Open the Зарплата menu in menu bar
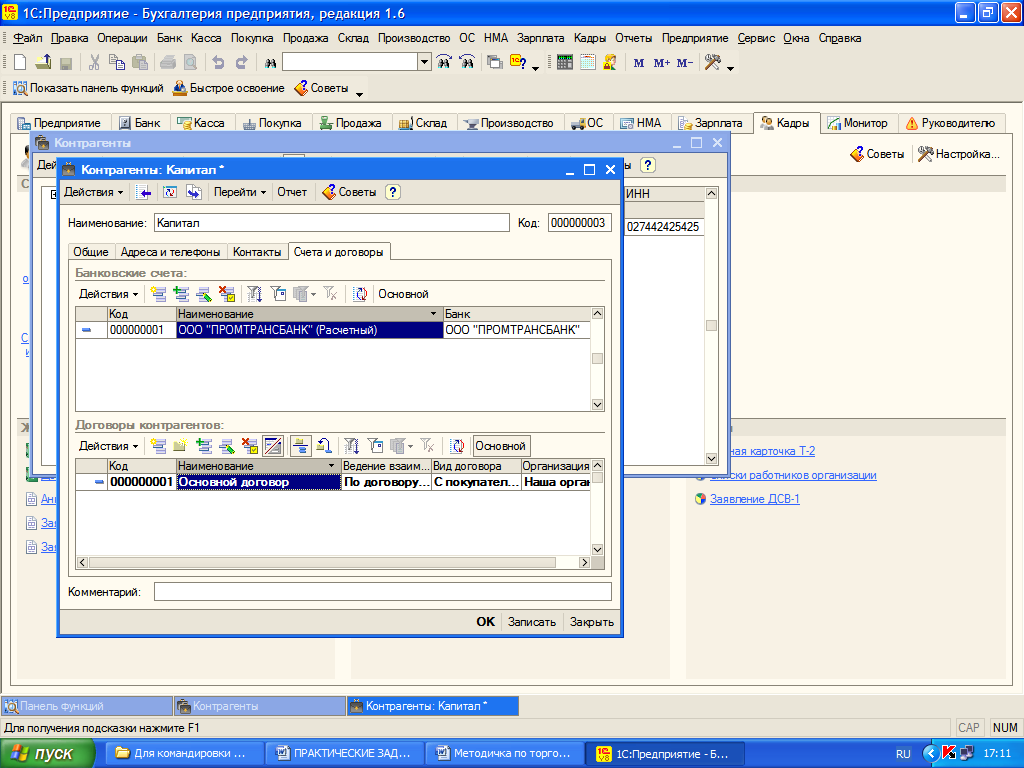 coord(540,38)
